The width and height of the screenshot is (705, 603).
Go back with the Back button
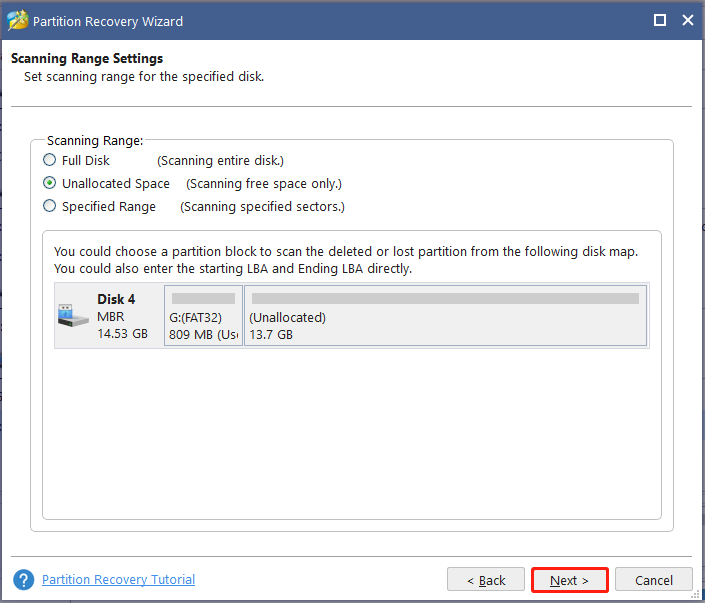click(486, 580)
